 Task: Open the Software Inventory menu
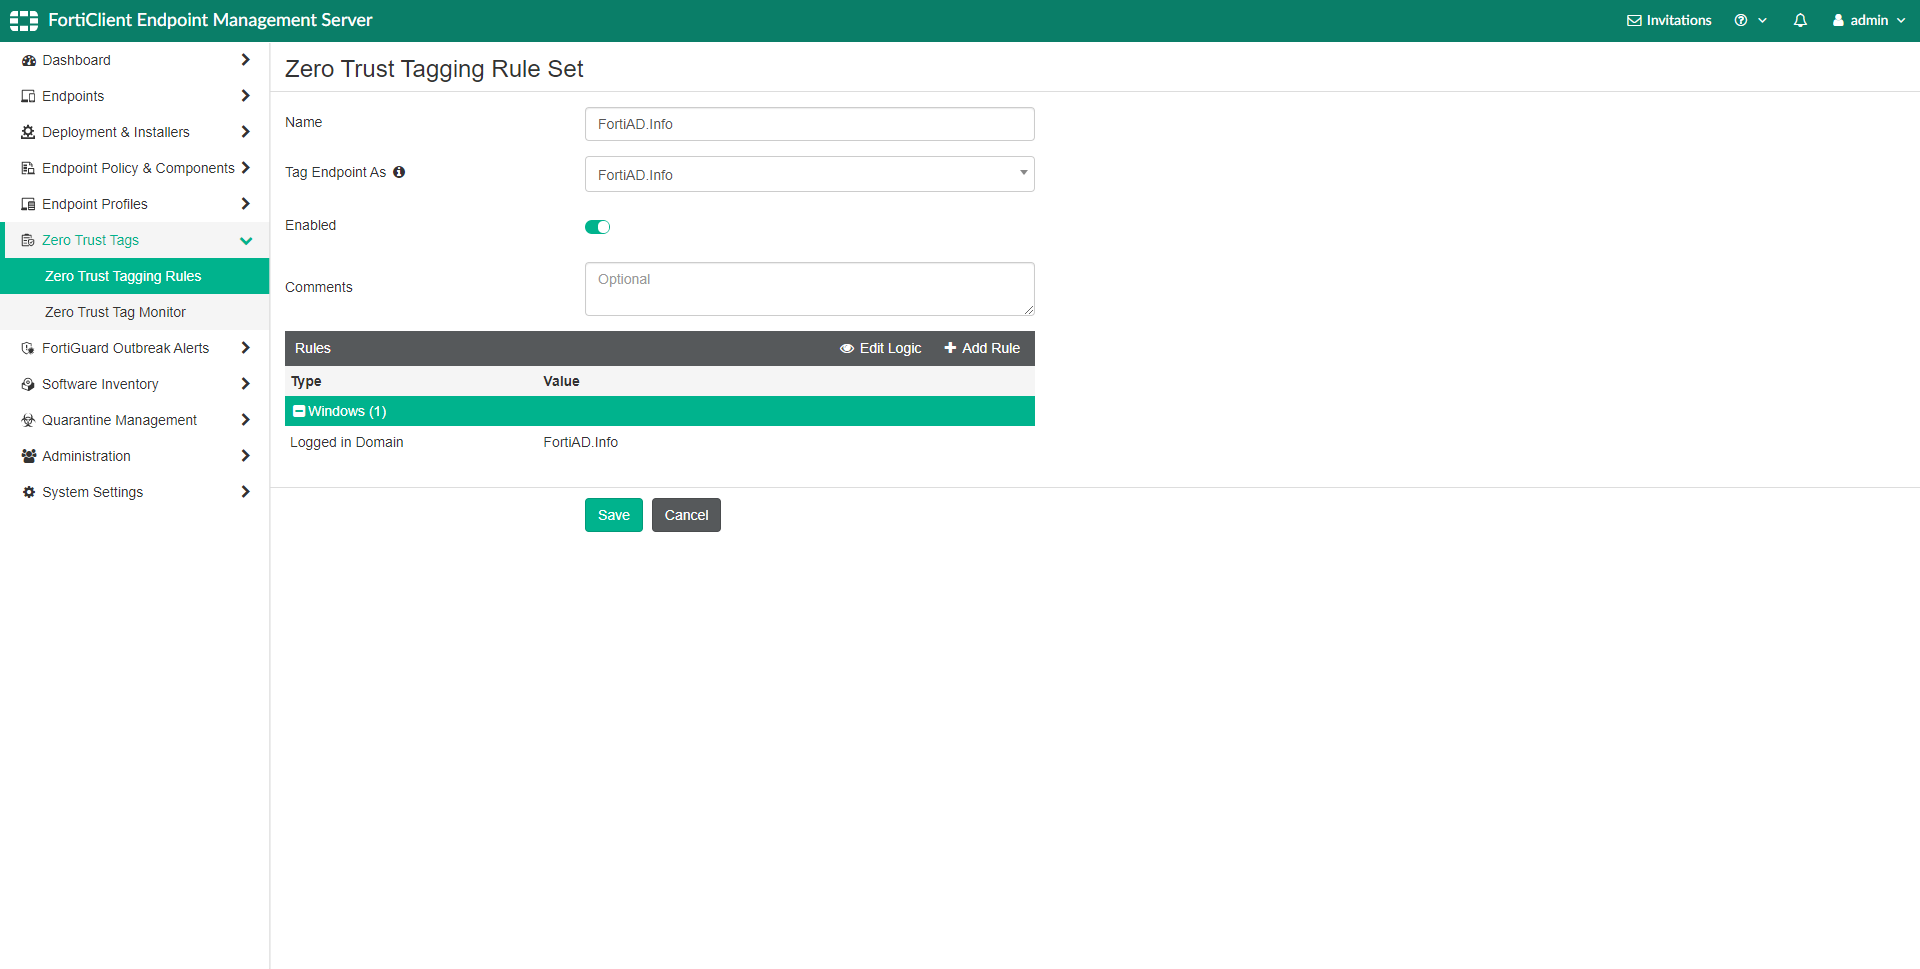[135, 384]
